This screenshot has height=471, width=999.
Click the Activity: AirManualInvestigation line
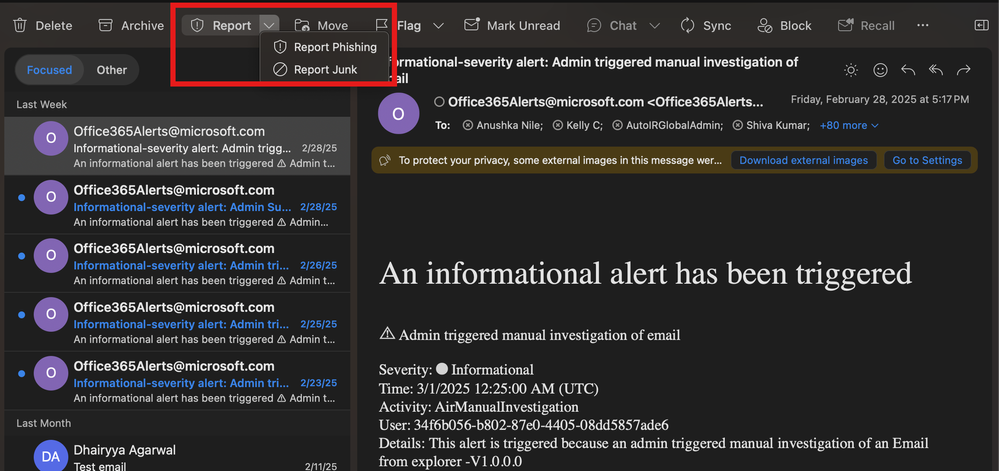478,407
